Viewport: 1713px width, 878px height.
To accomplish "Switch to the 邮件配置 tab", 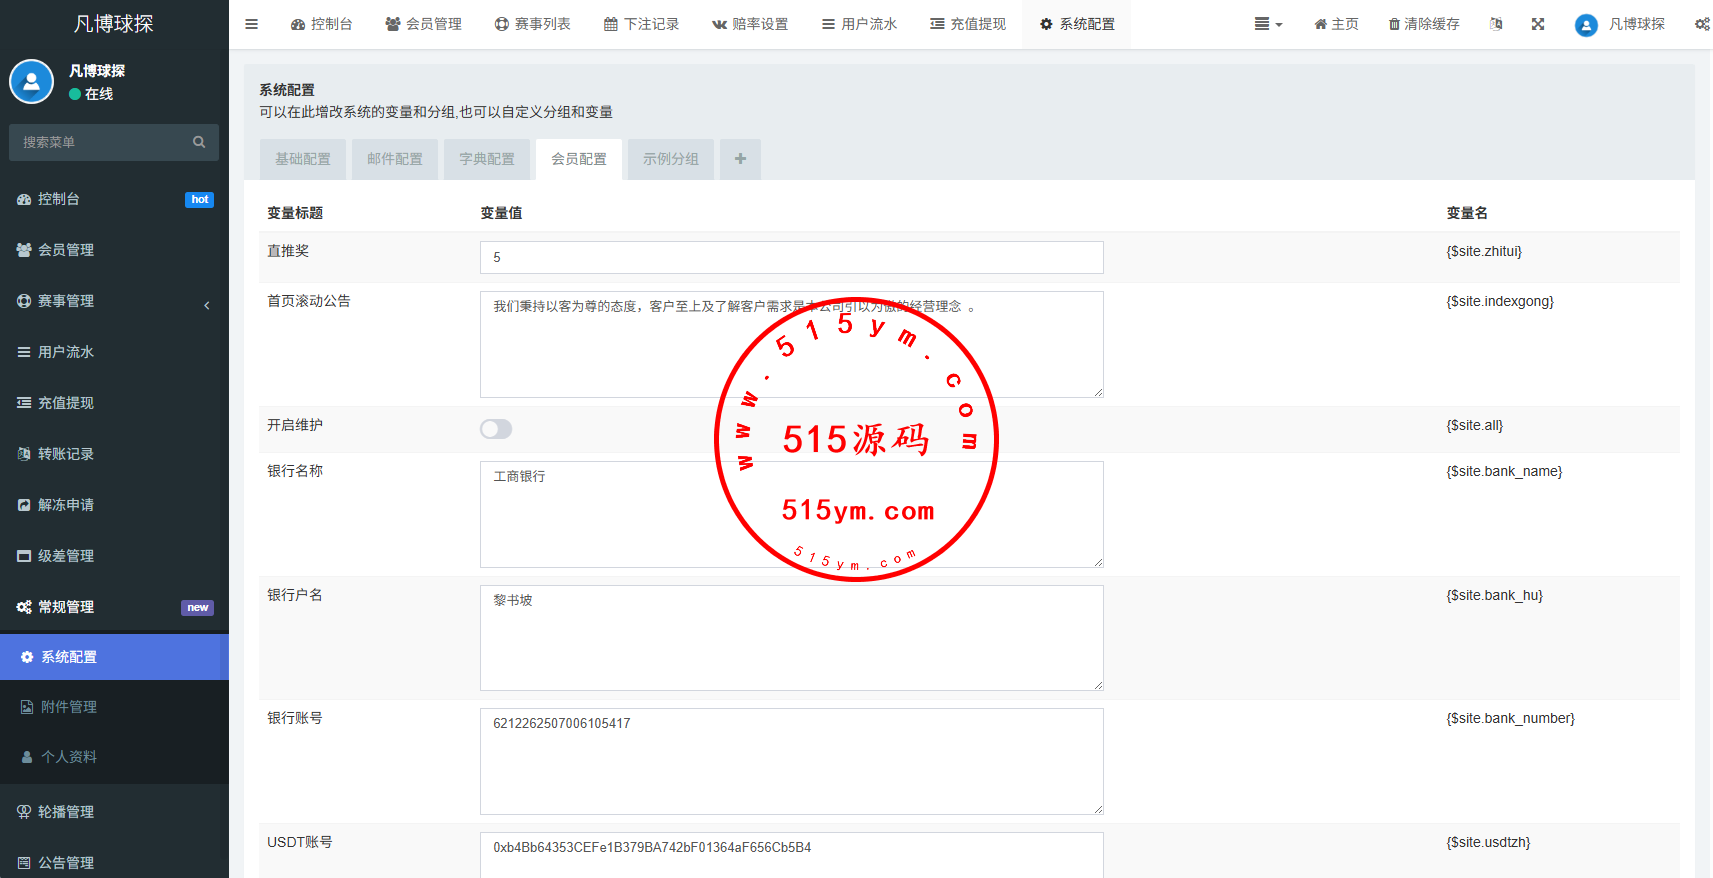I will tap(395, 159).
